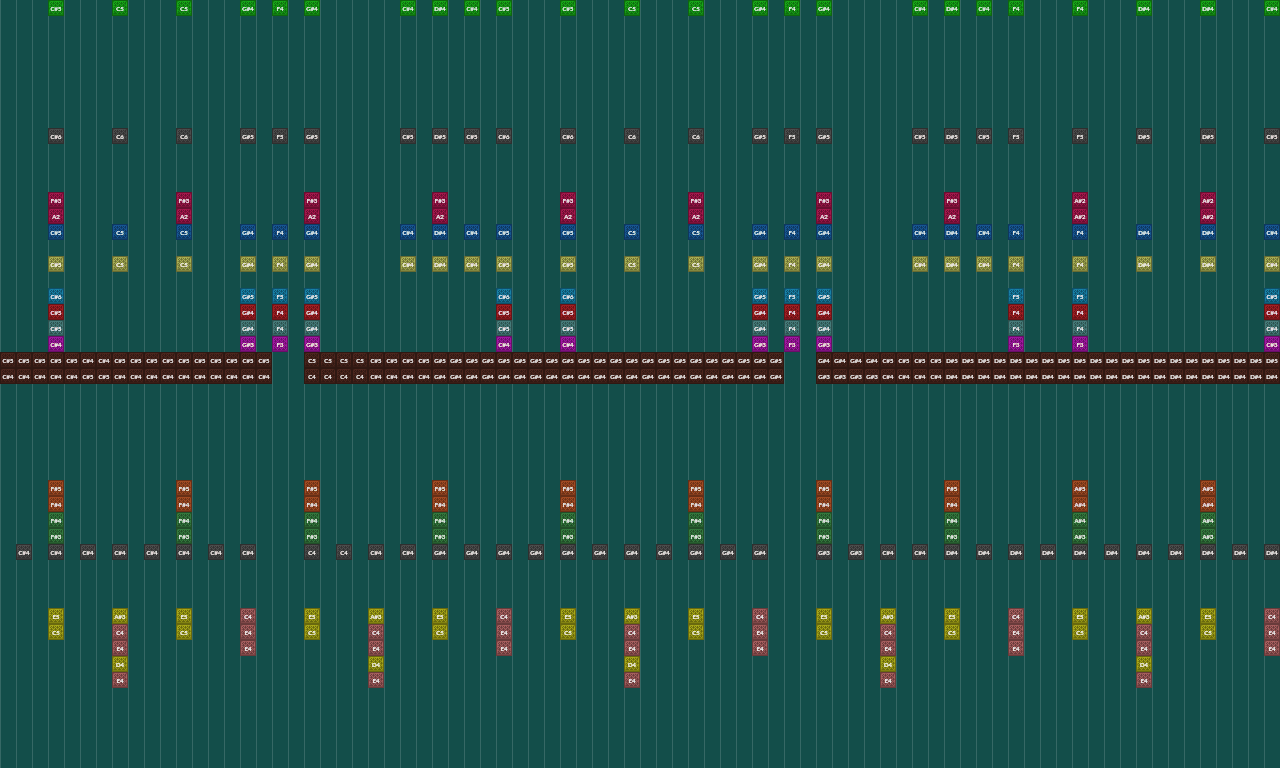This screenshot has height=768, width=1280.
Task: Select the leftmost teal-gray F4 note
Action: click(x=280, y=328)
